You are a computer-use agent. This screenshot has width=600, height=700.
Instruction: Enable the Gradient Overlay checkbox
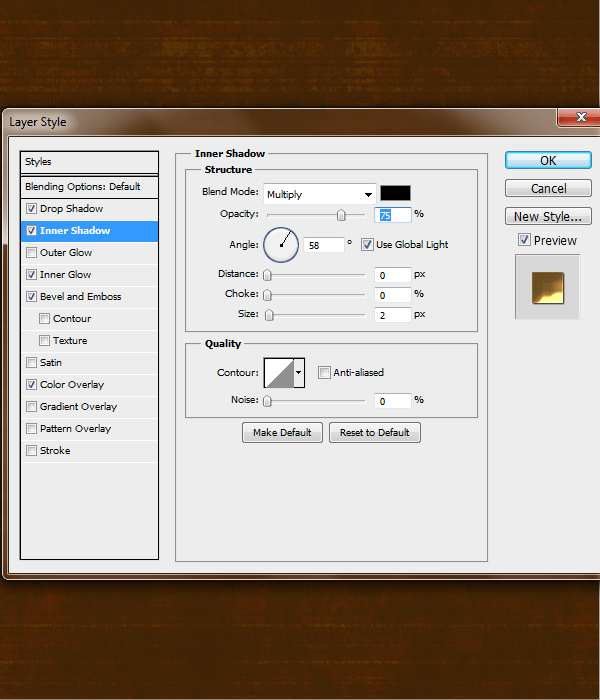tap(31, 407)
